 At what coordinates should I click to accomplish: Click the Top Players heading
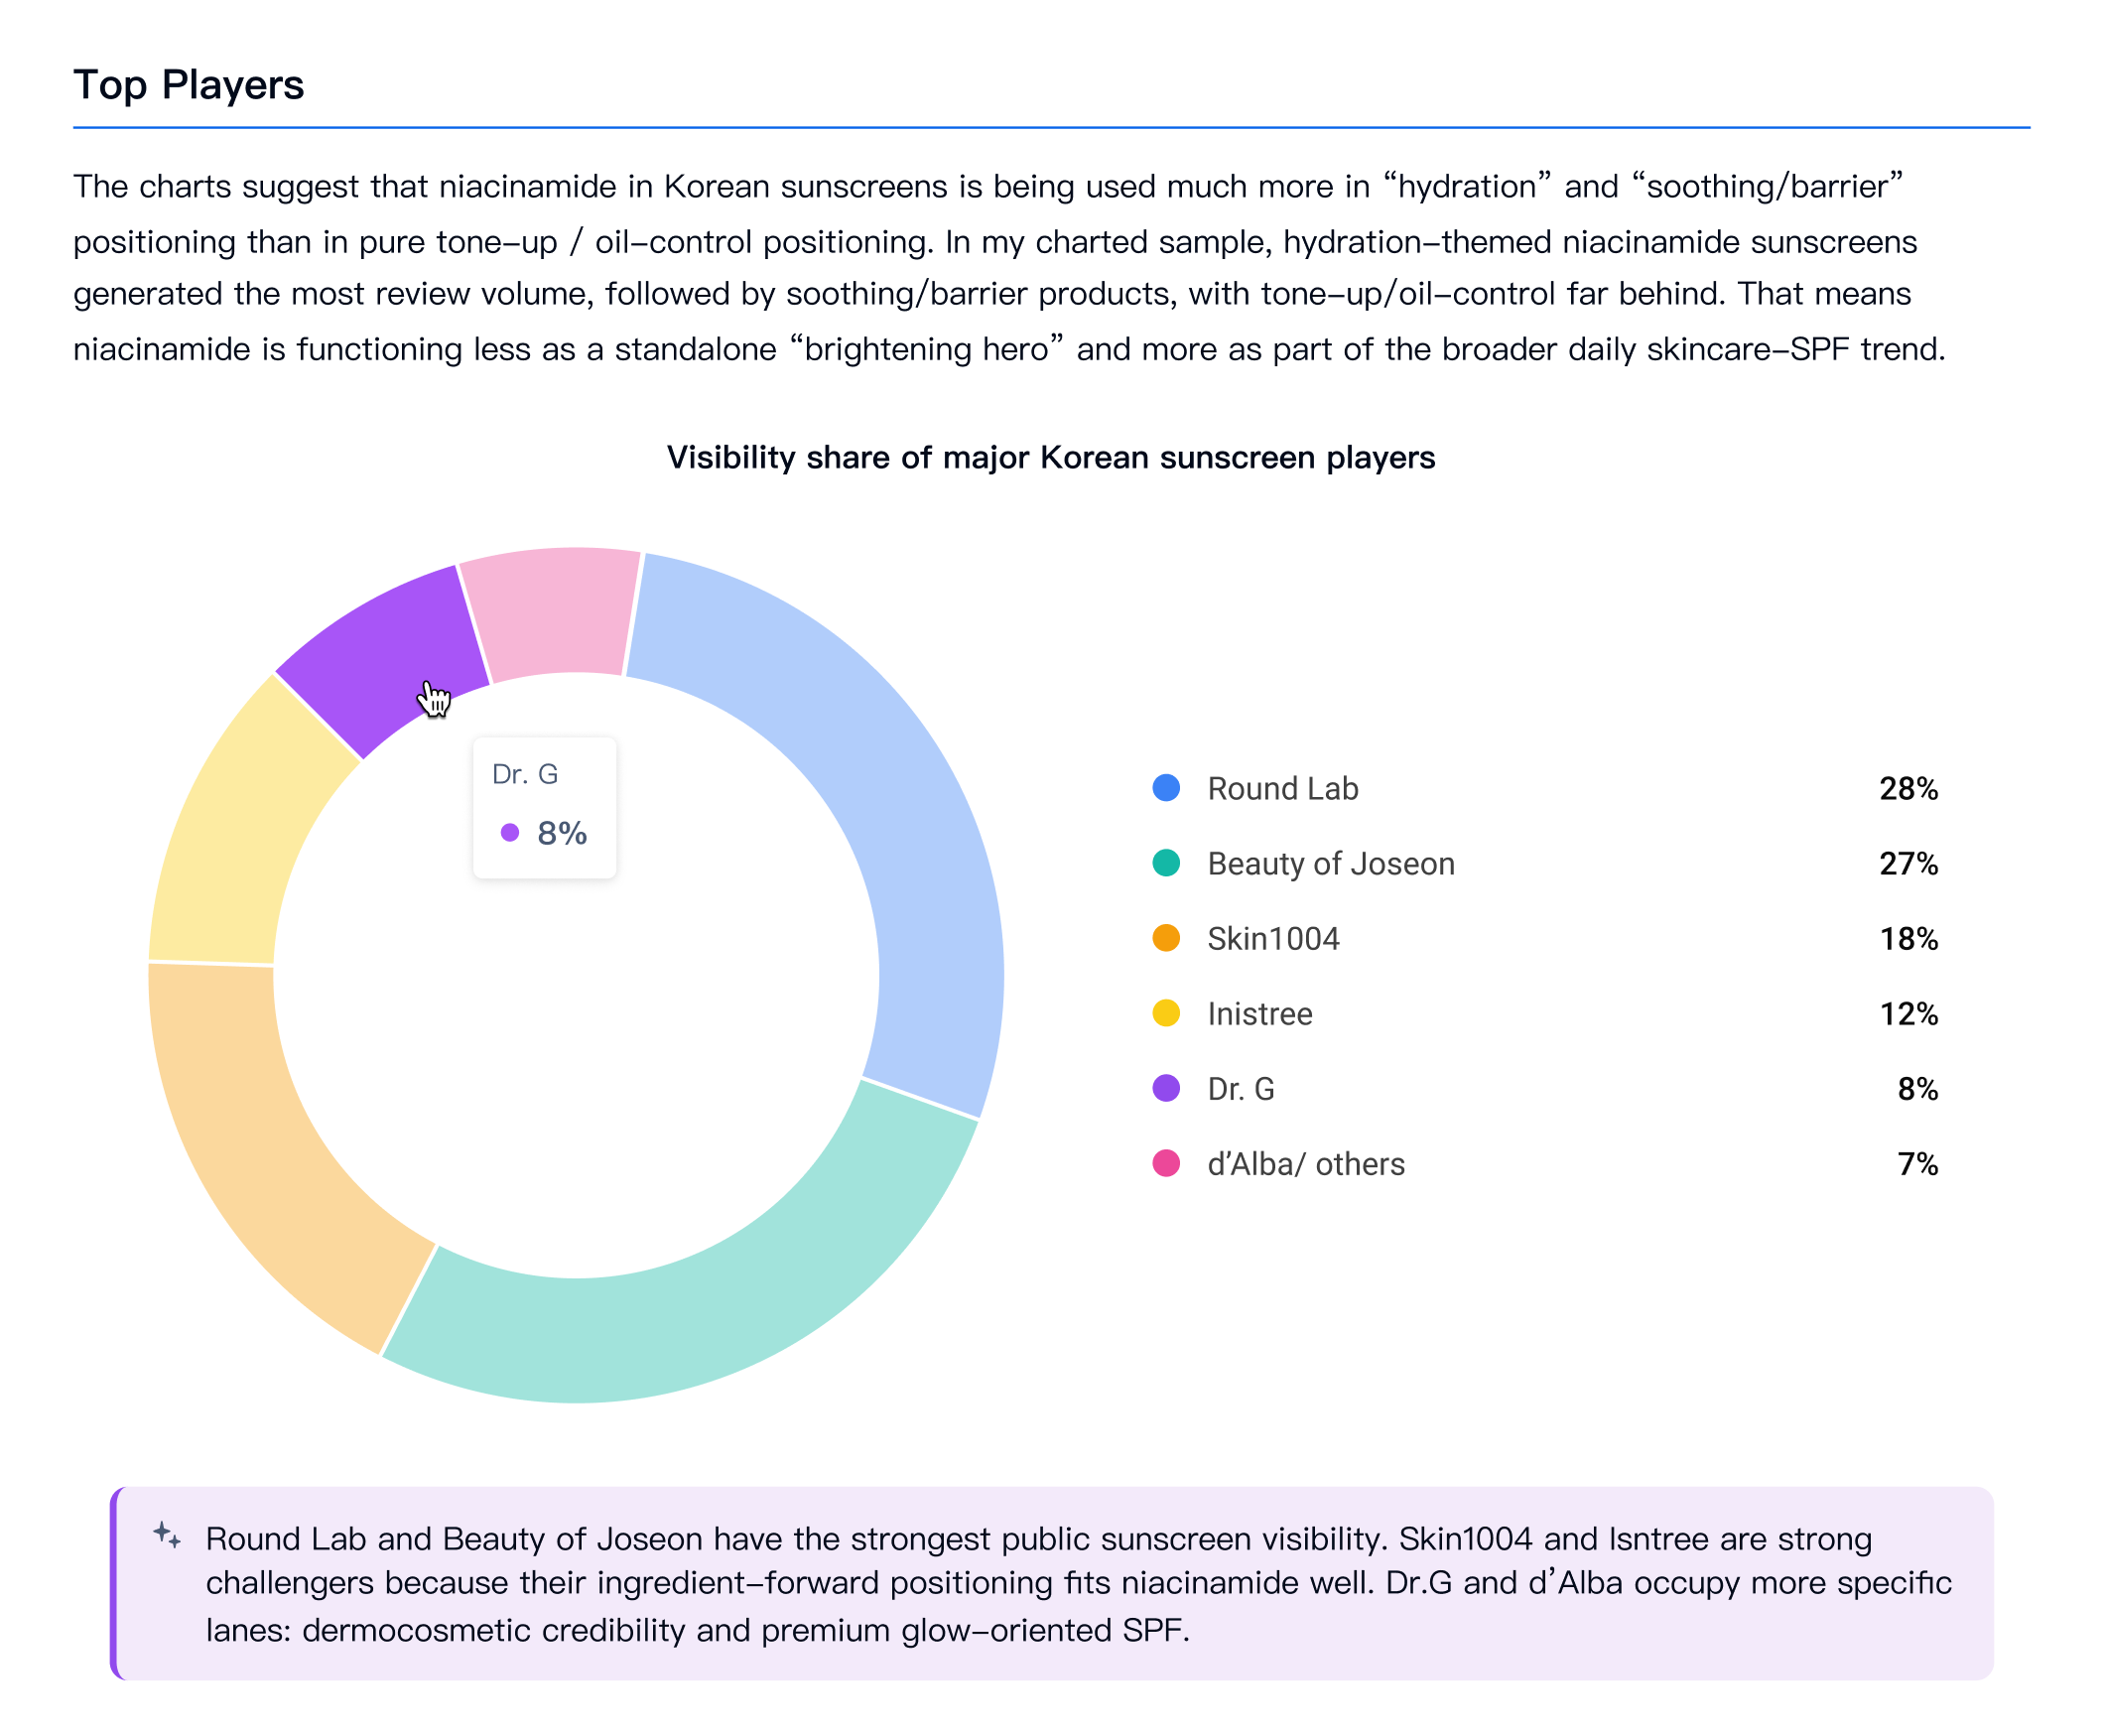(188, 85)
